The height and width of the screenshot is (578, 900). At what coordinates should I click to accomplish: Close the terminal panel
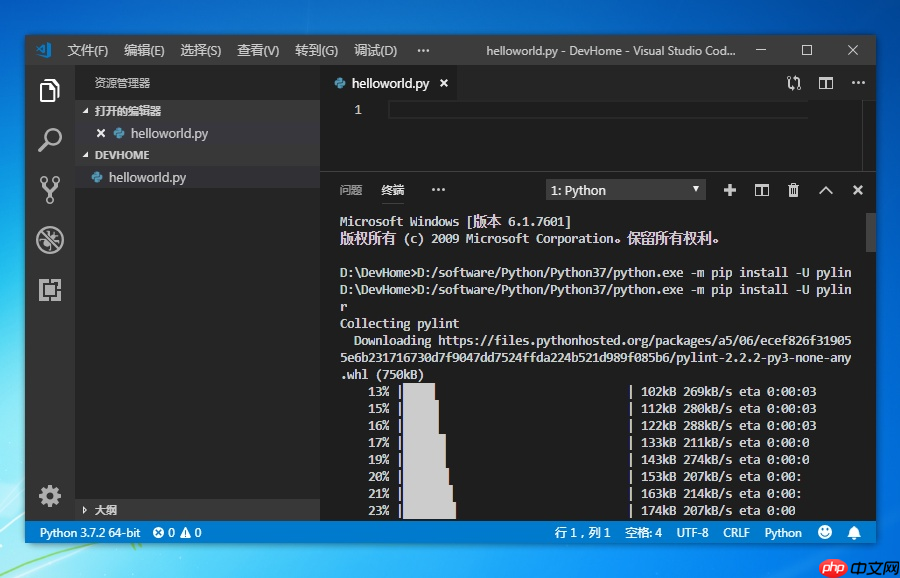[x=858, y=190]
